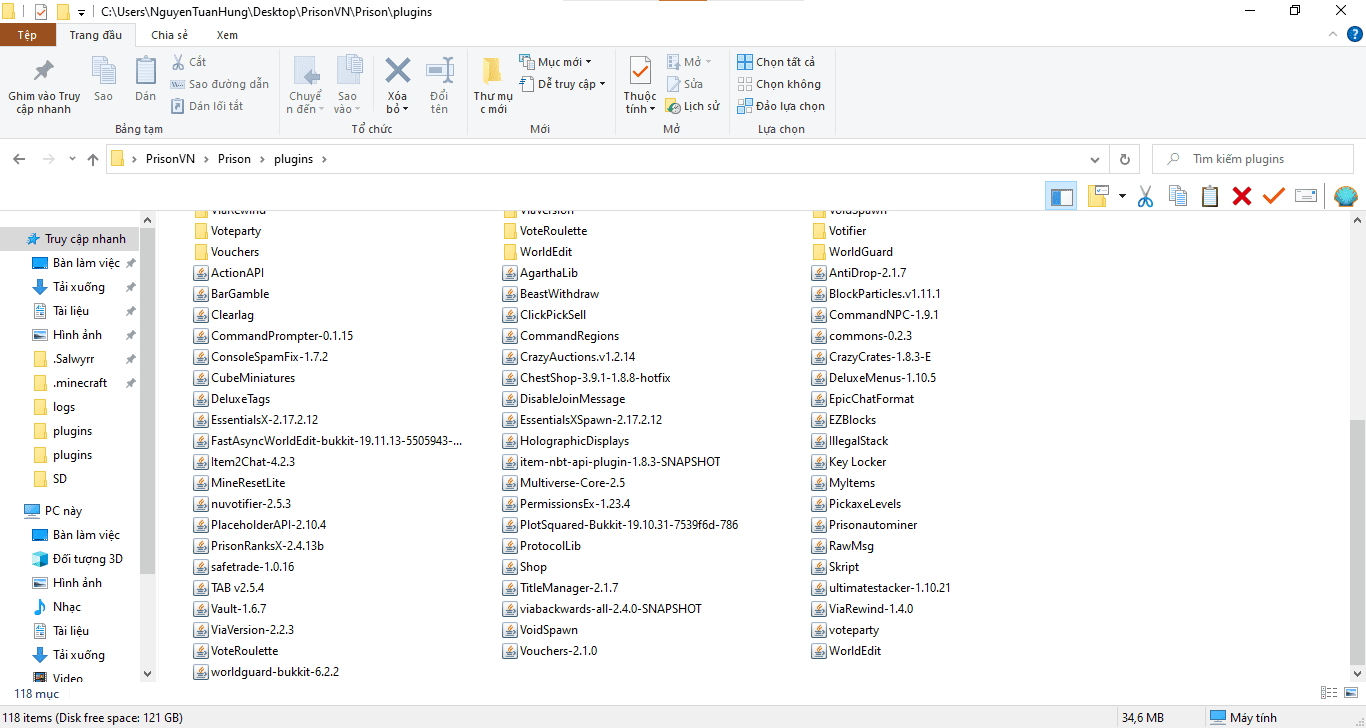Viewport: 1366px width, 728px height.
Task: Switch to details view in the status bar
Action: click(1329, 692)
